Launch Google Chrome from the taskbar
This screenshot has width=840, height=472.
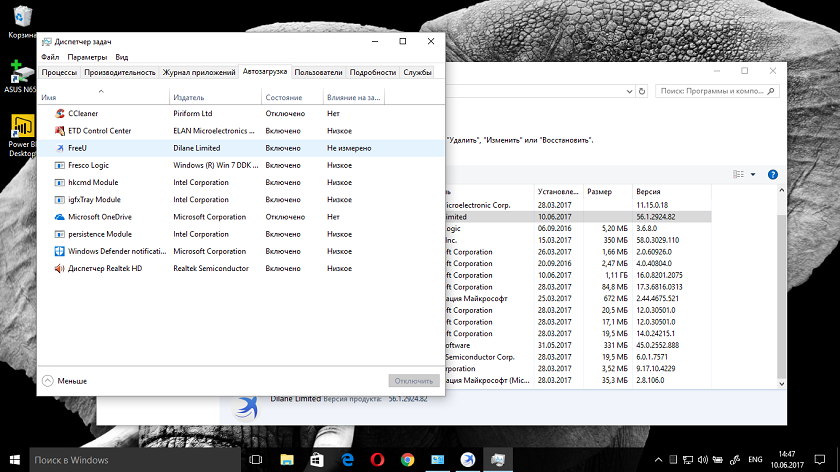408,460
